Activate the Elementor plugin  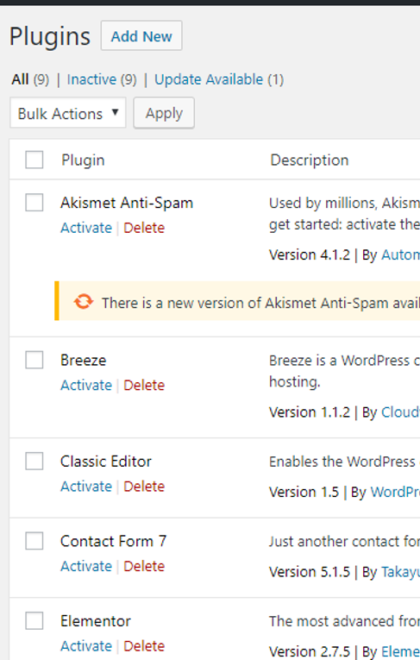coord(86,646)
